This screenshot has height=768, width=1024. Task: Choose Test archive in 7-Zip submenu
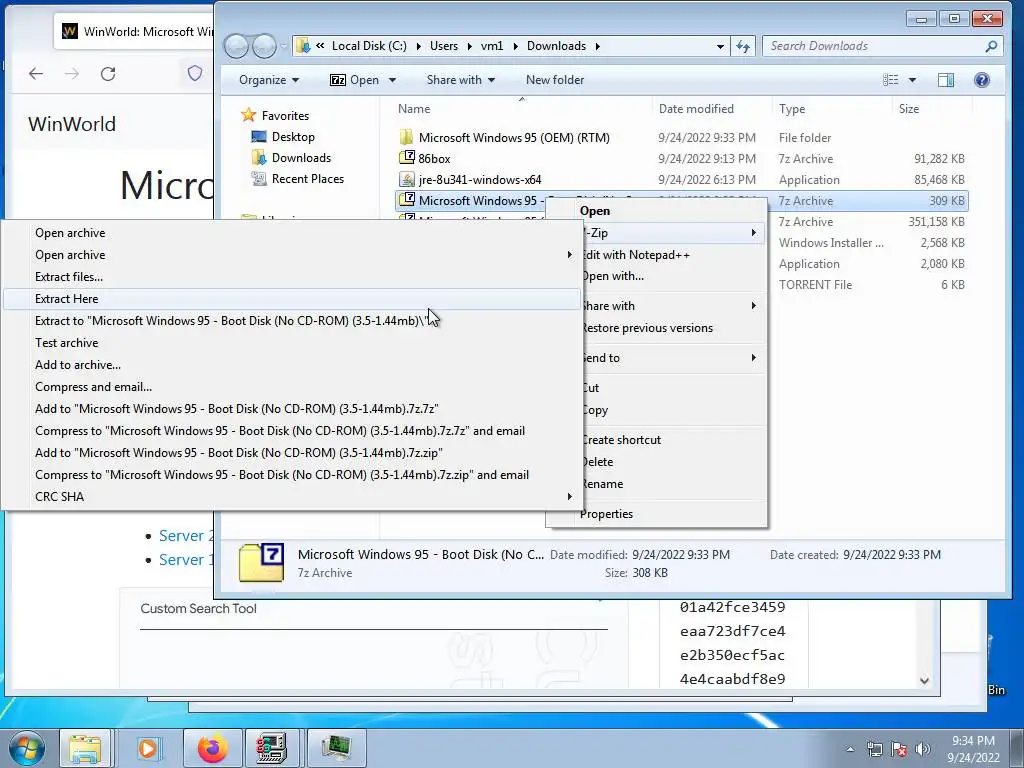point(291,343)
